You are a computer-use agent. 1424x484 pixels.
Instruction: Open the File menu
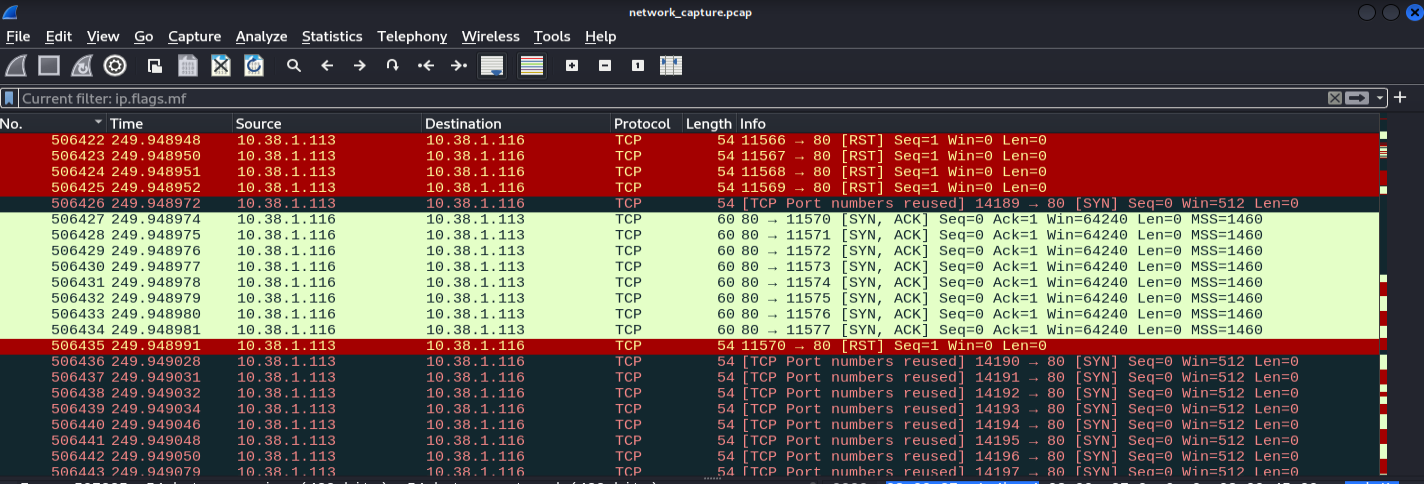[x=18, y=36]
